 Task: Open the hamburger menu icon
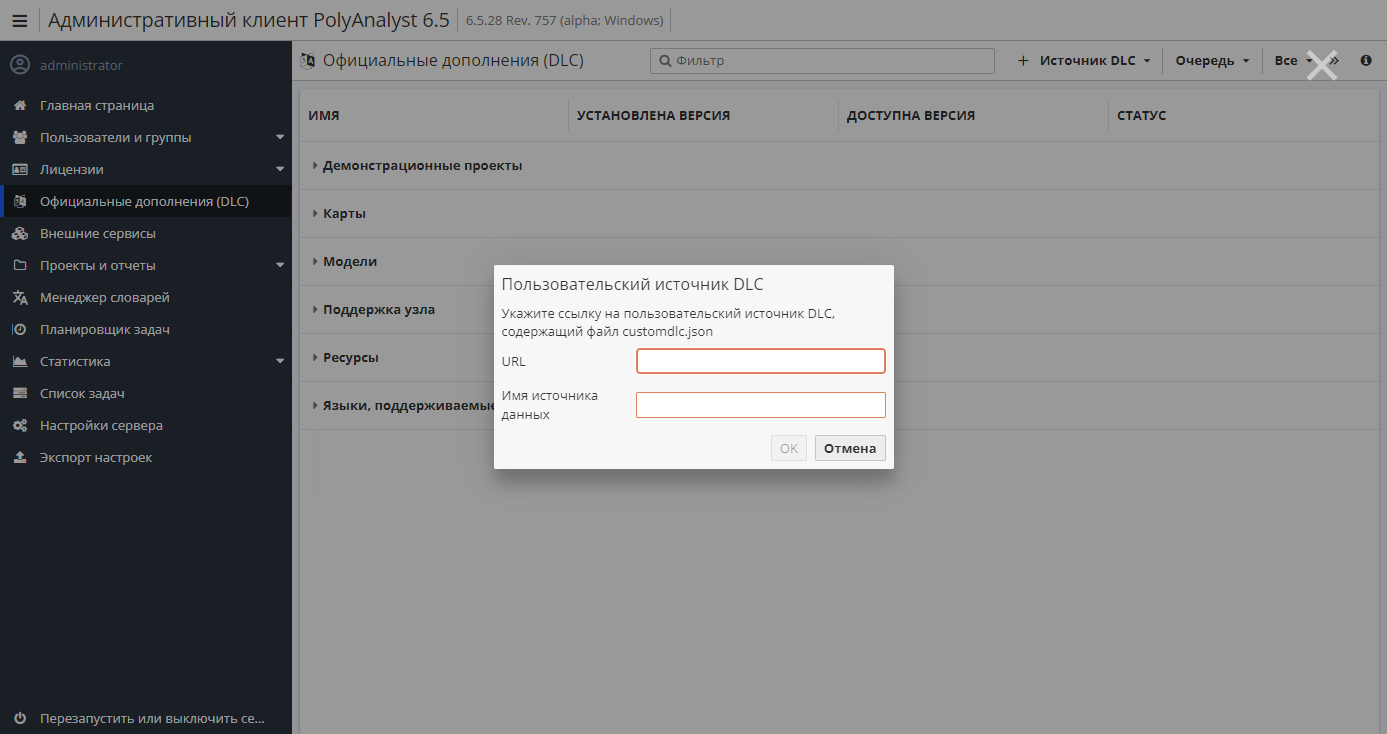20,20
